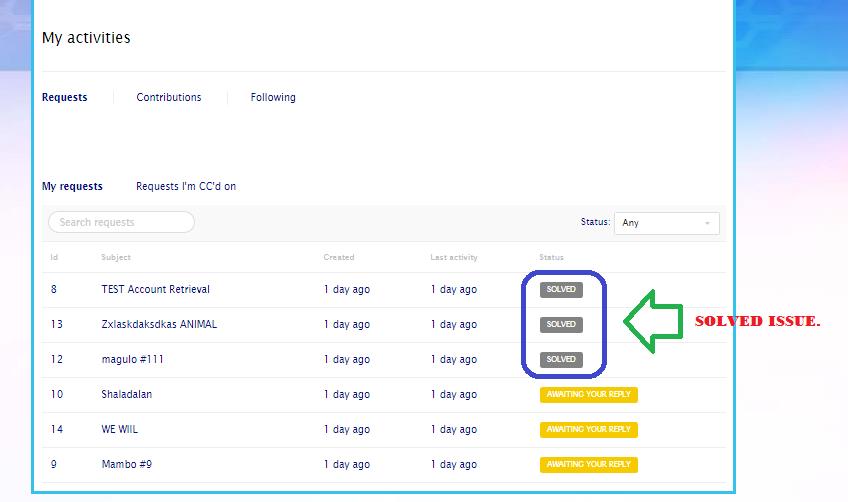Open the Zxlaskdaksdkas ANIMAL request
Screen dimensions: 848x502
[159, 324]
